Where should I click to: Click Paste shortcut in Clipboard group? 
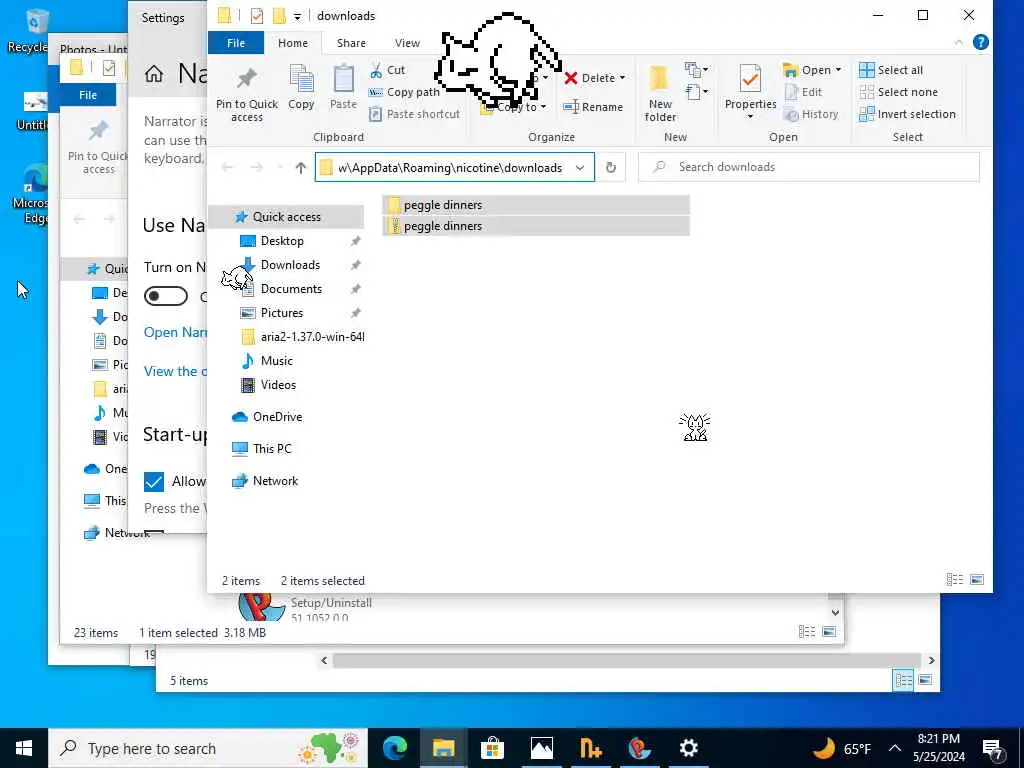[x=414, y=114]
